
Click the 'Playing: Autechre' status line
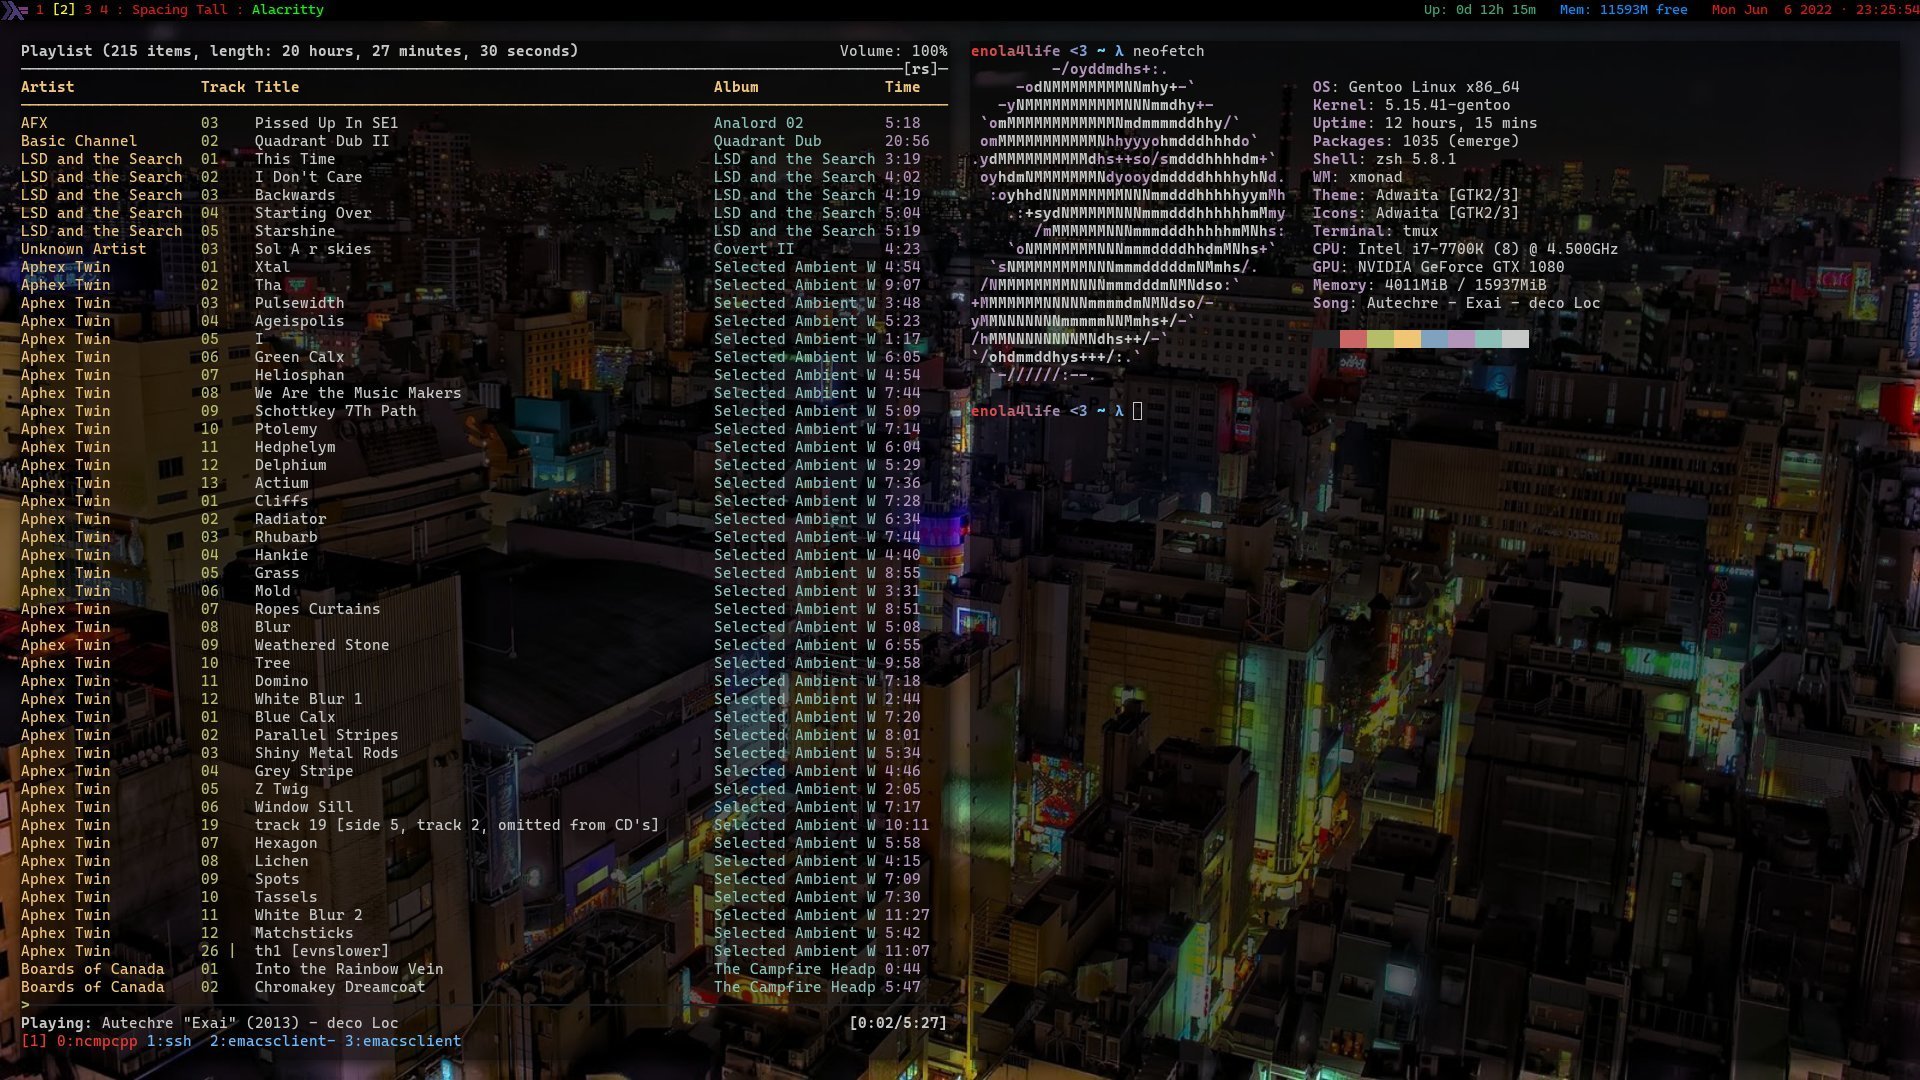point(210,1023)
